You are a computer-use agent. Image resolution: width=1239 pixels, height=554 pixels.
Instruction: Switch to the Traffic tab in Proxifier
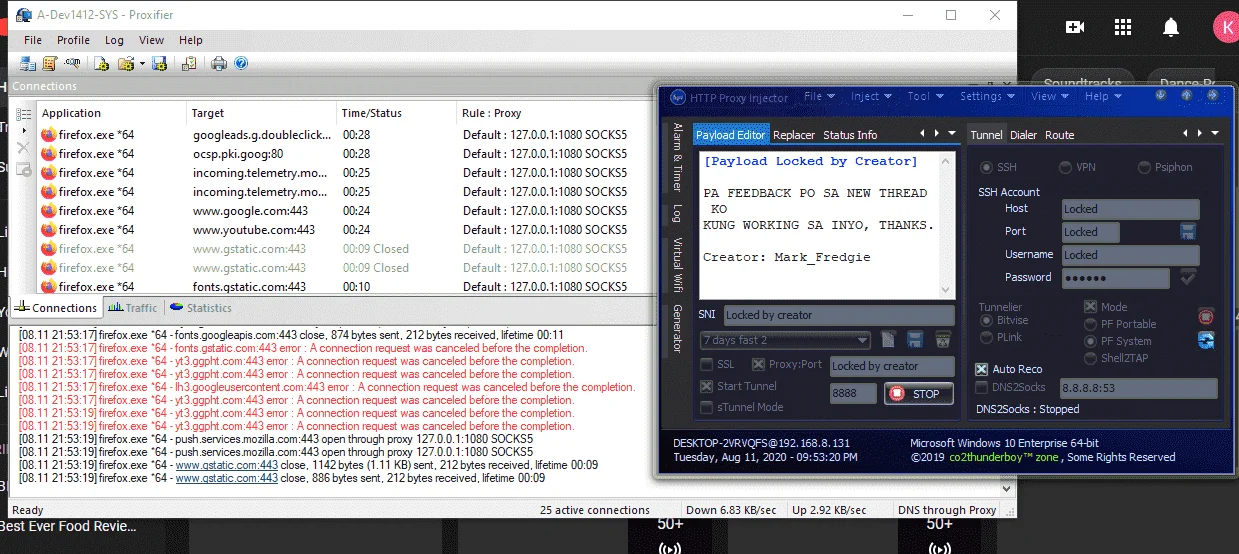[133, 308]
